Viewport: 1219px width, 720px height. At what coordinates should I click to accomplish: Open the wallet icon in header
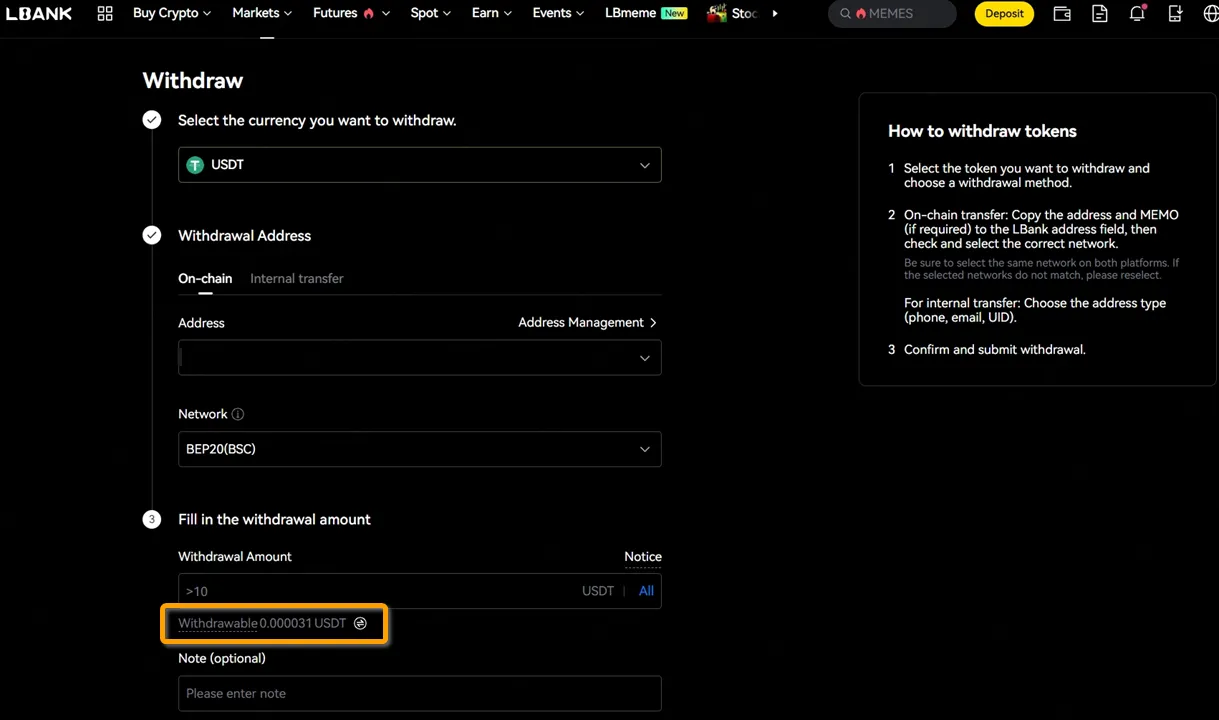pos(1062,14)
